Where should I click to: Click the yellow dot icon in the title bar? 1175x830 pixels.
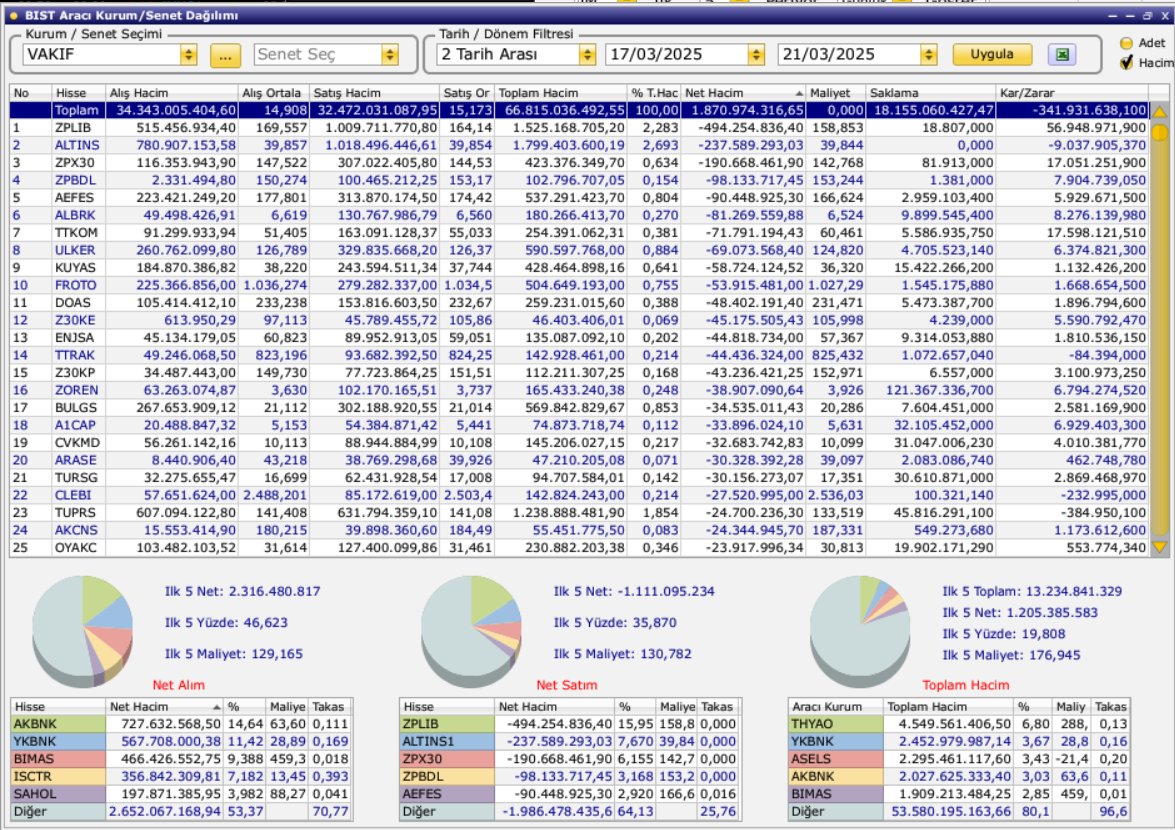tap(13, 15)
